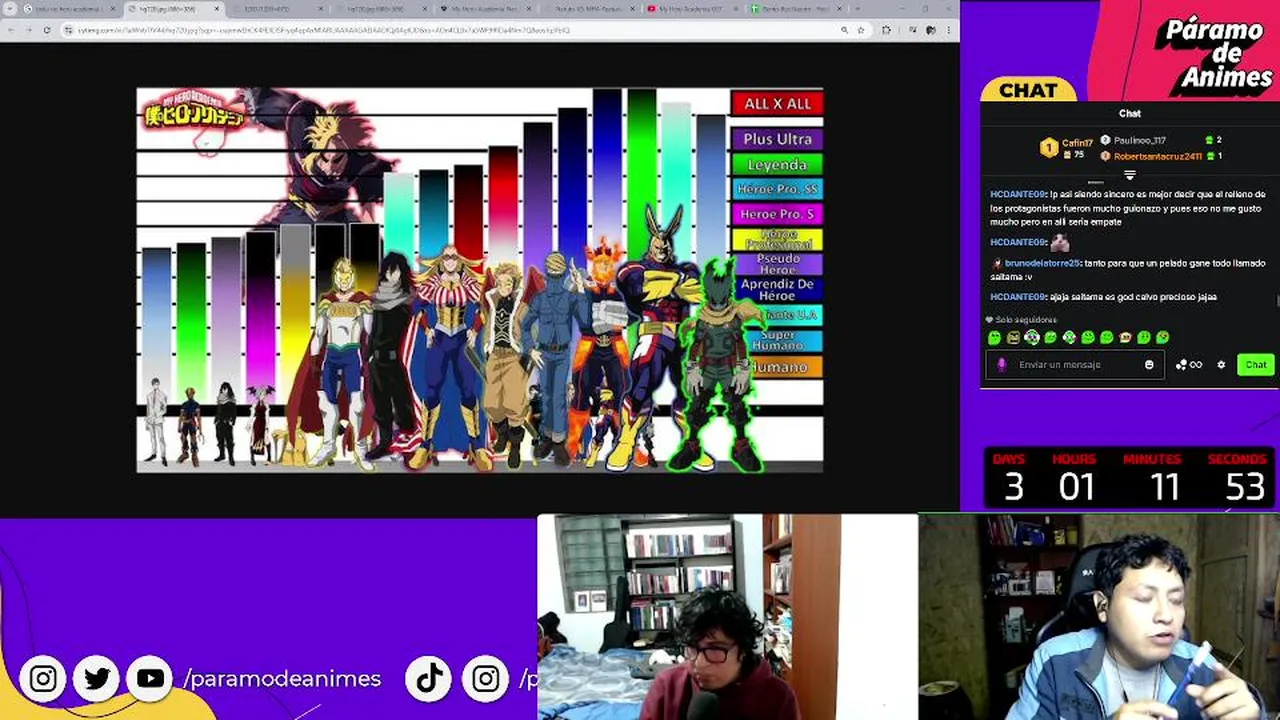Open the channel points icon beside the gear

pos(1188,365)
